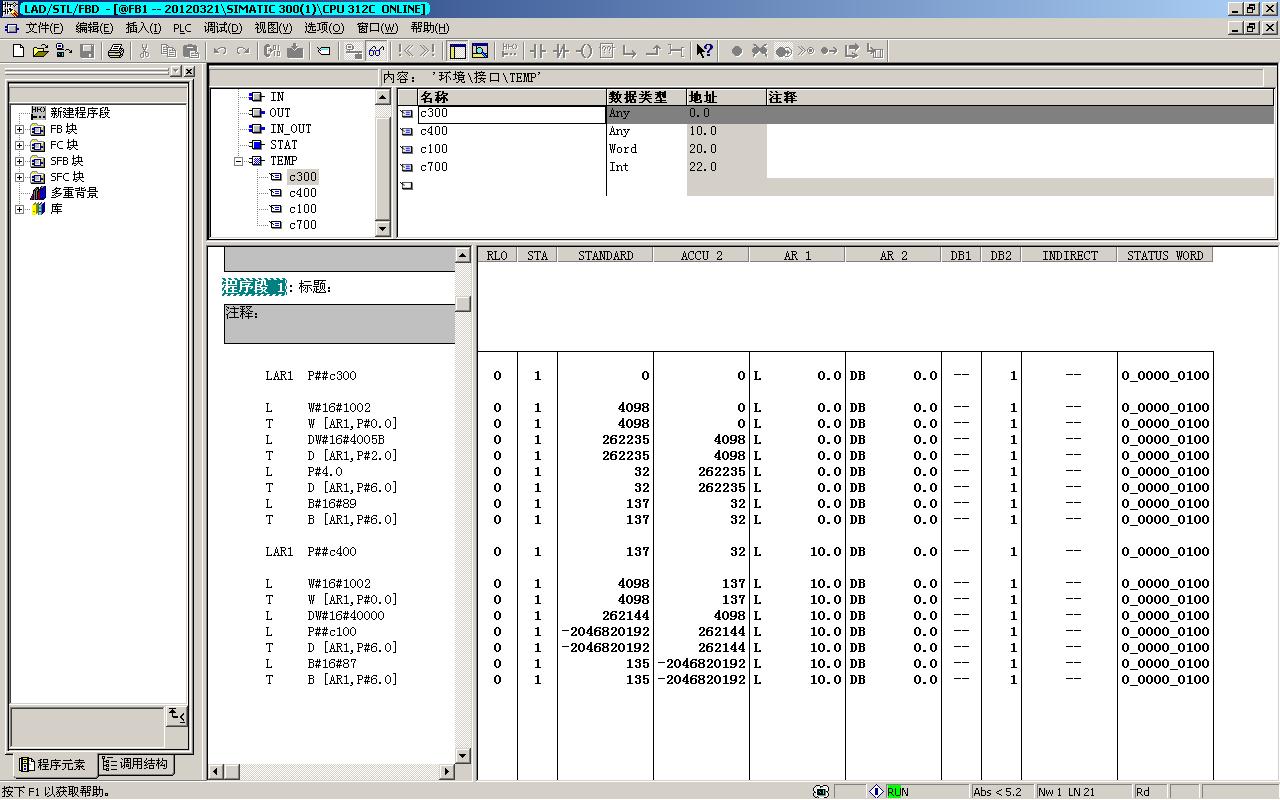Click the STATUS WORD column header
The height and width of the screenshot is (800, 1280).
[x=1165, y=256]
